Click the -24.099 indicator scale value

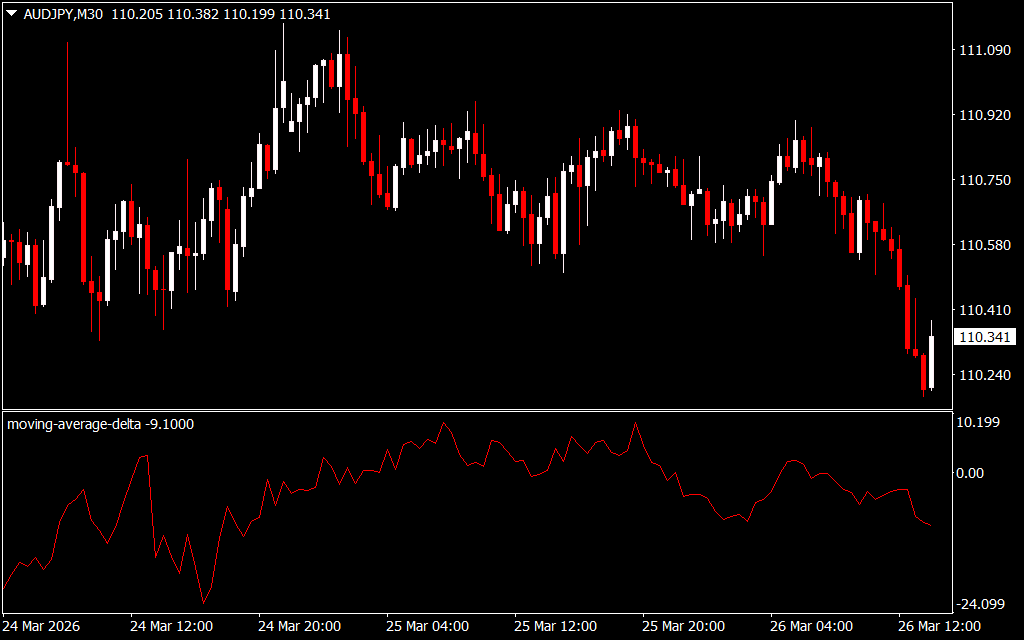click(x=981, y=603)
